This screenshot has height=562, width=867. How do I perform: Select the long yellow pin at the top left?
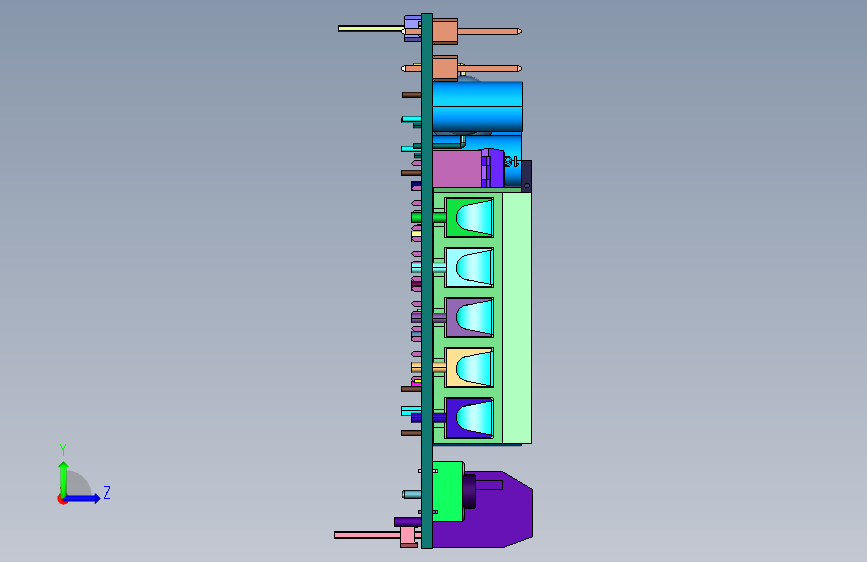371,28
